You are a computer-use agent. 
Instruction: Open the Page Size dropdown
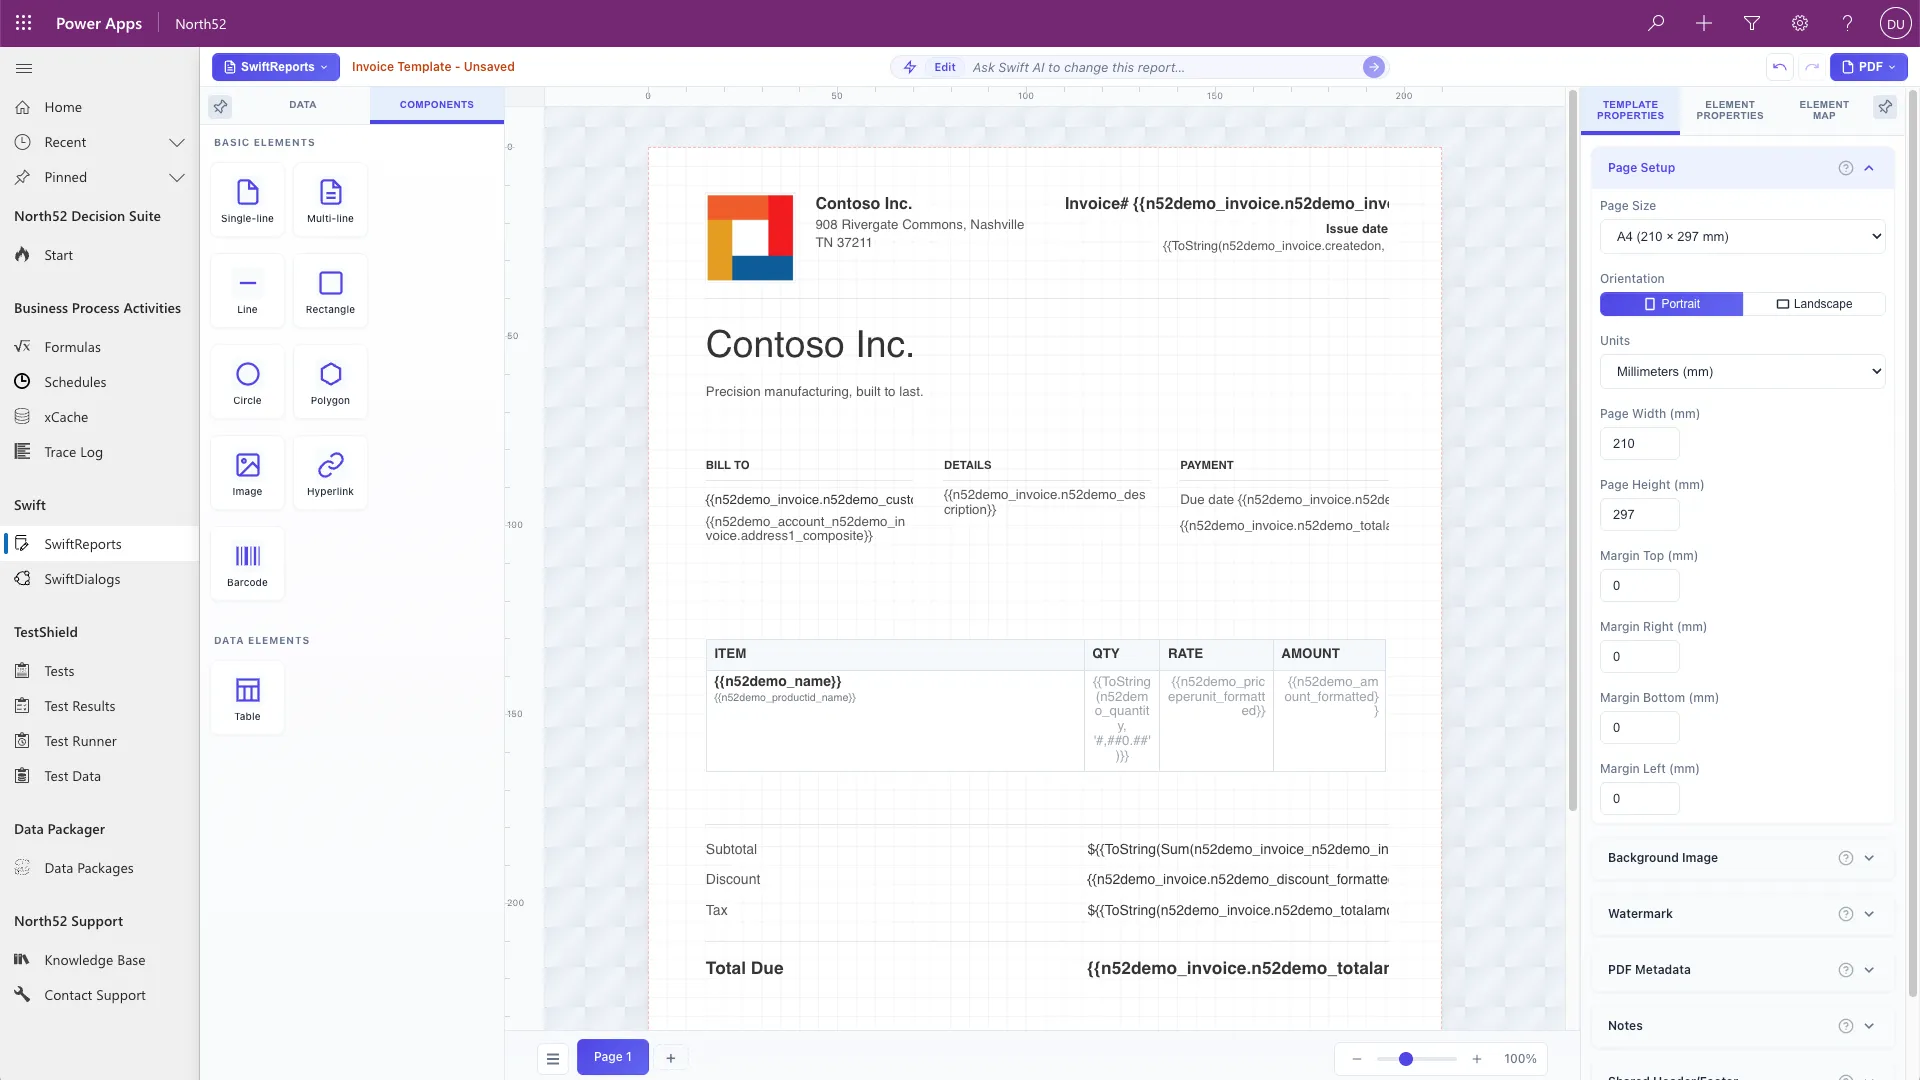click(x=1742, y=237)
